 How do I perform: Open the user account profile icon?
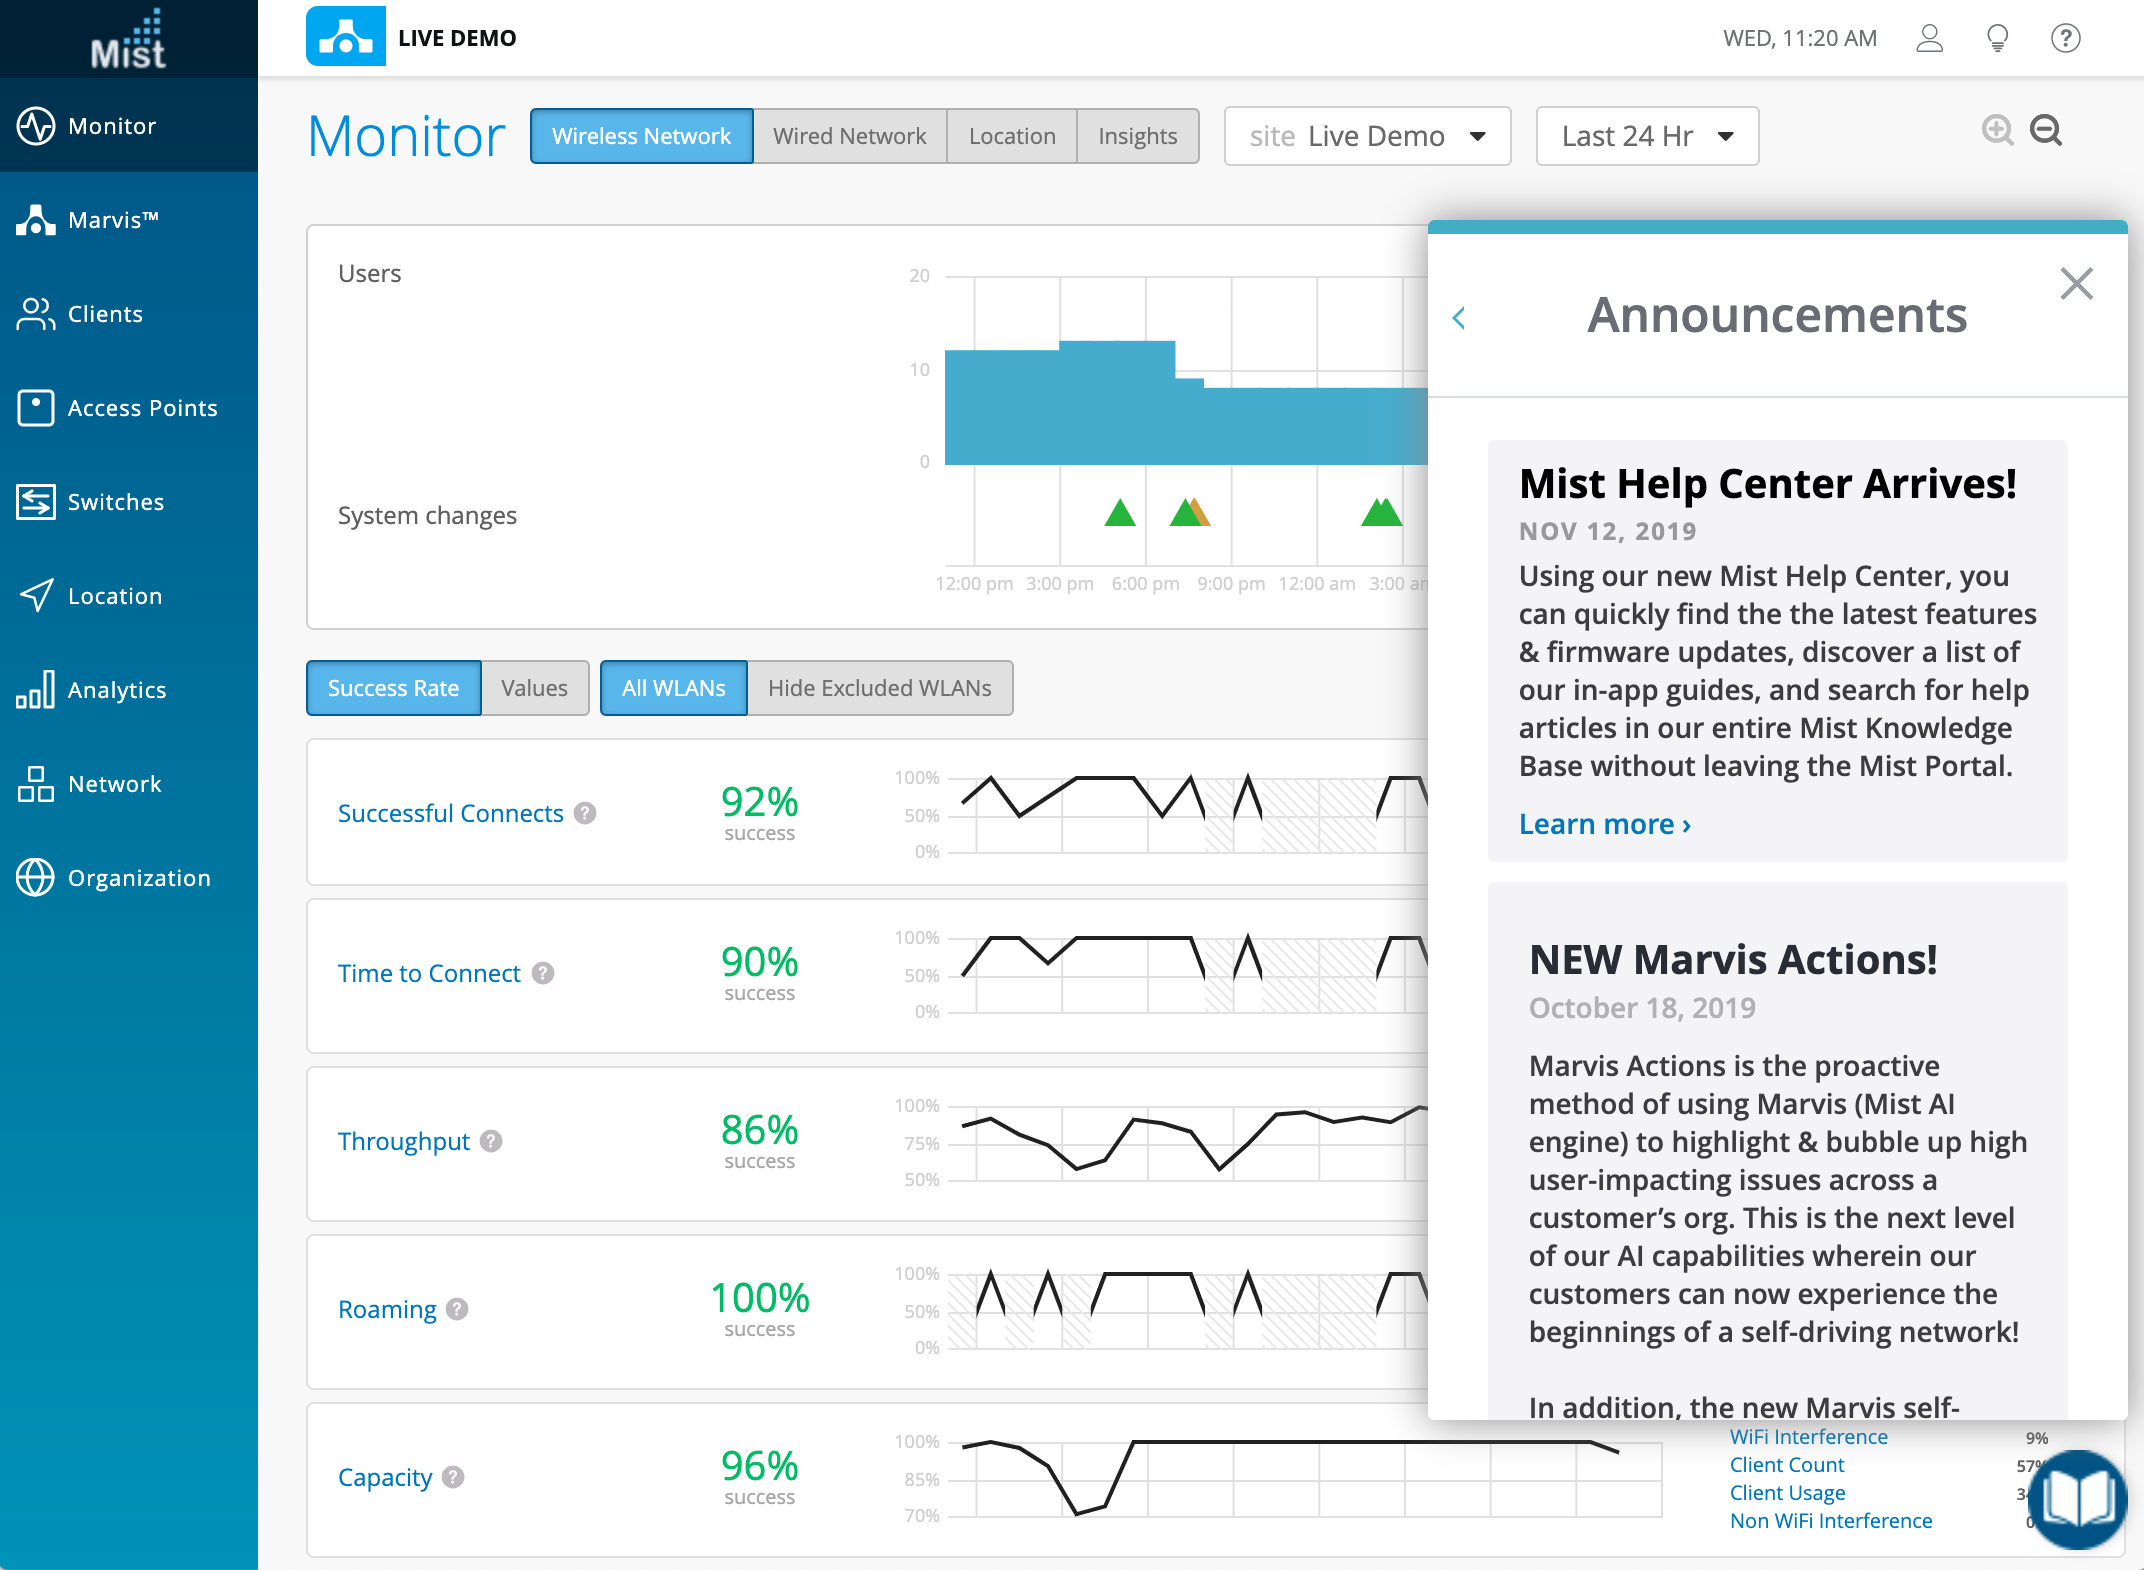coord(1929,38)
